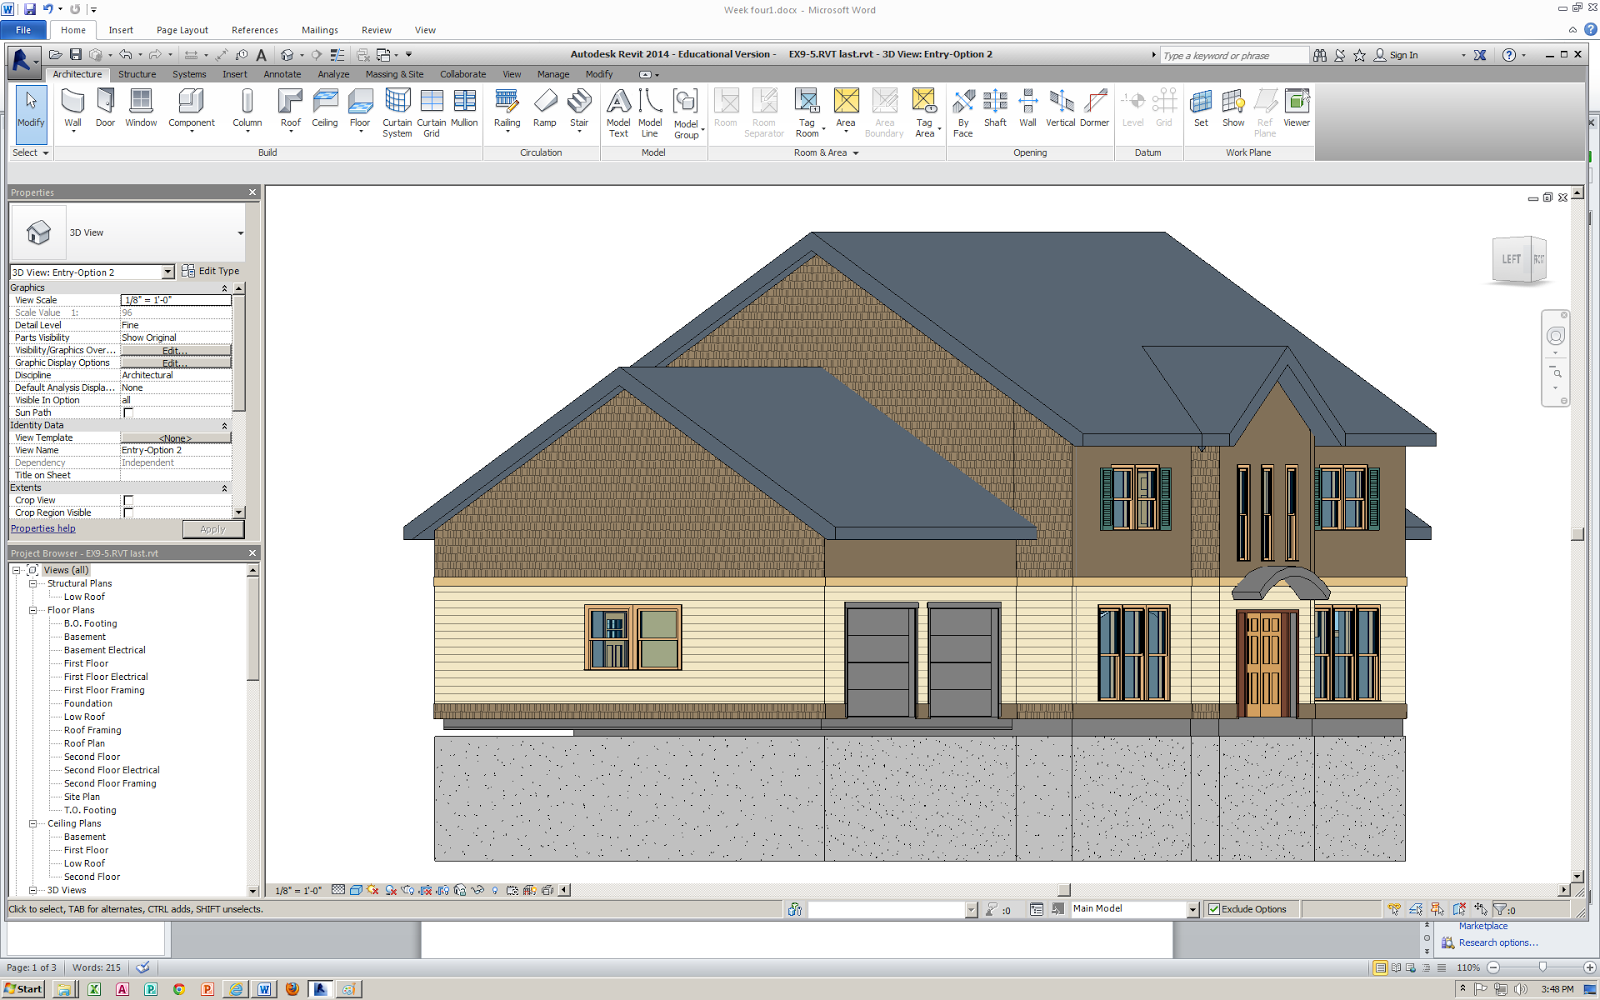
Task: Click the Apply button in Properties
Action: pyautogui.click(x=213, y=528)
